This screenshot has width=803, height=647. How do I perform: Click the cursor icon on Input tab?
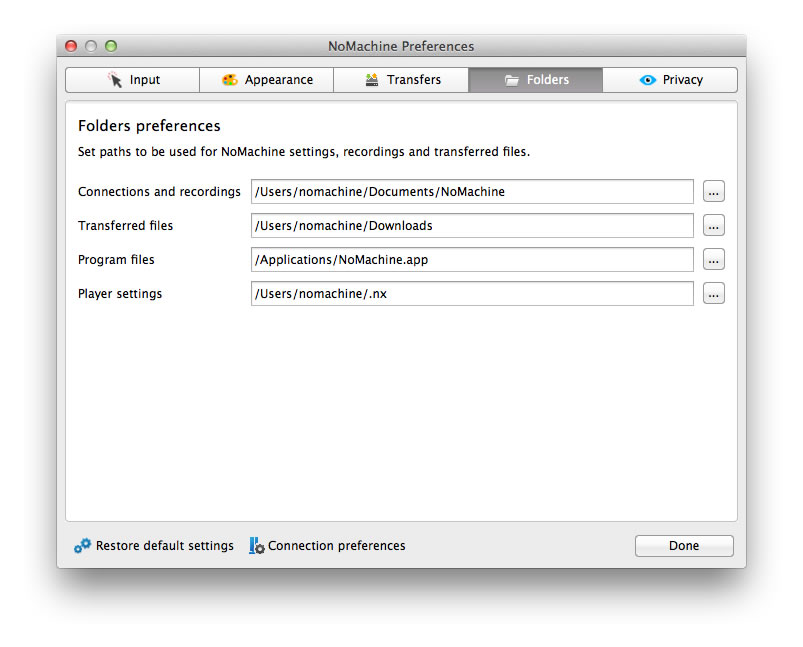[x=115, y=79]
